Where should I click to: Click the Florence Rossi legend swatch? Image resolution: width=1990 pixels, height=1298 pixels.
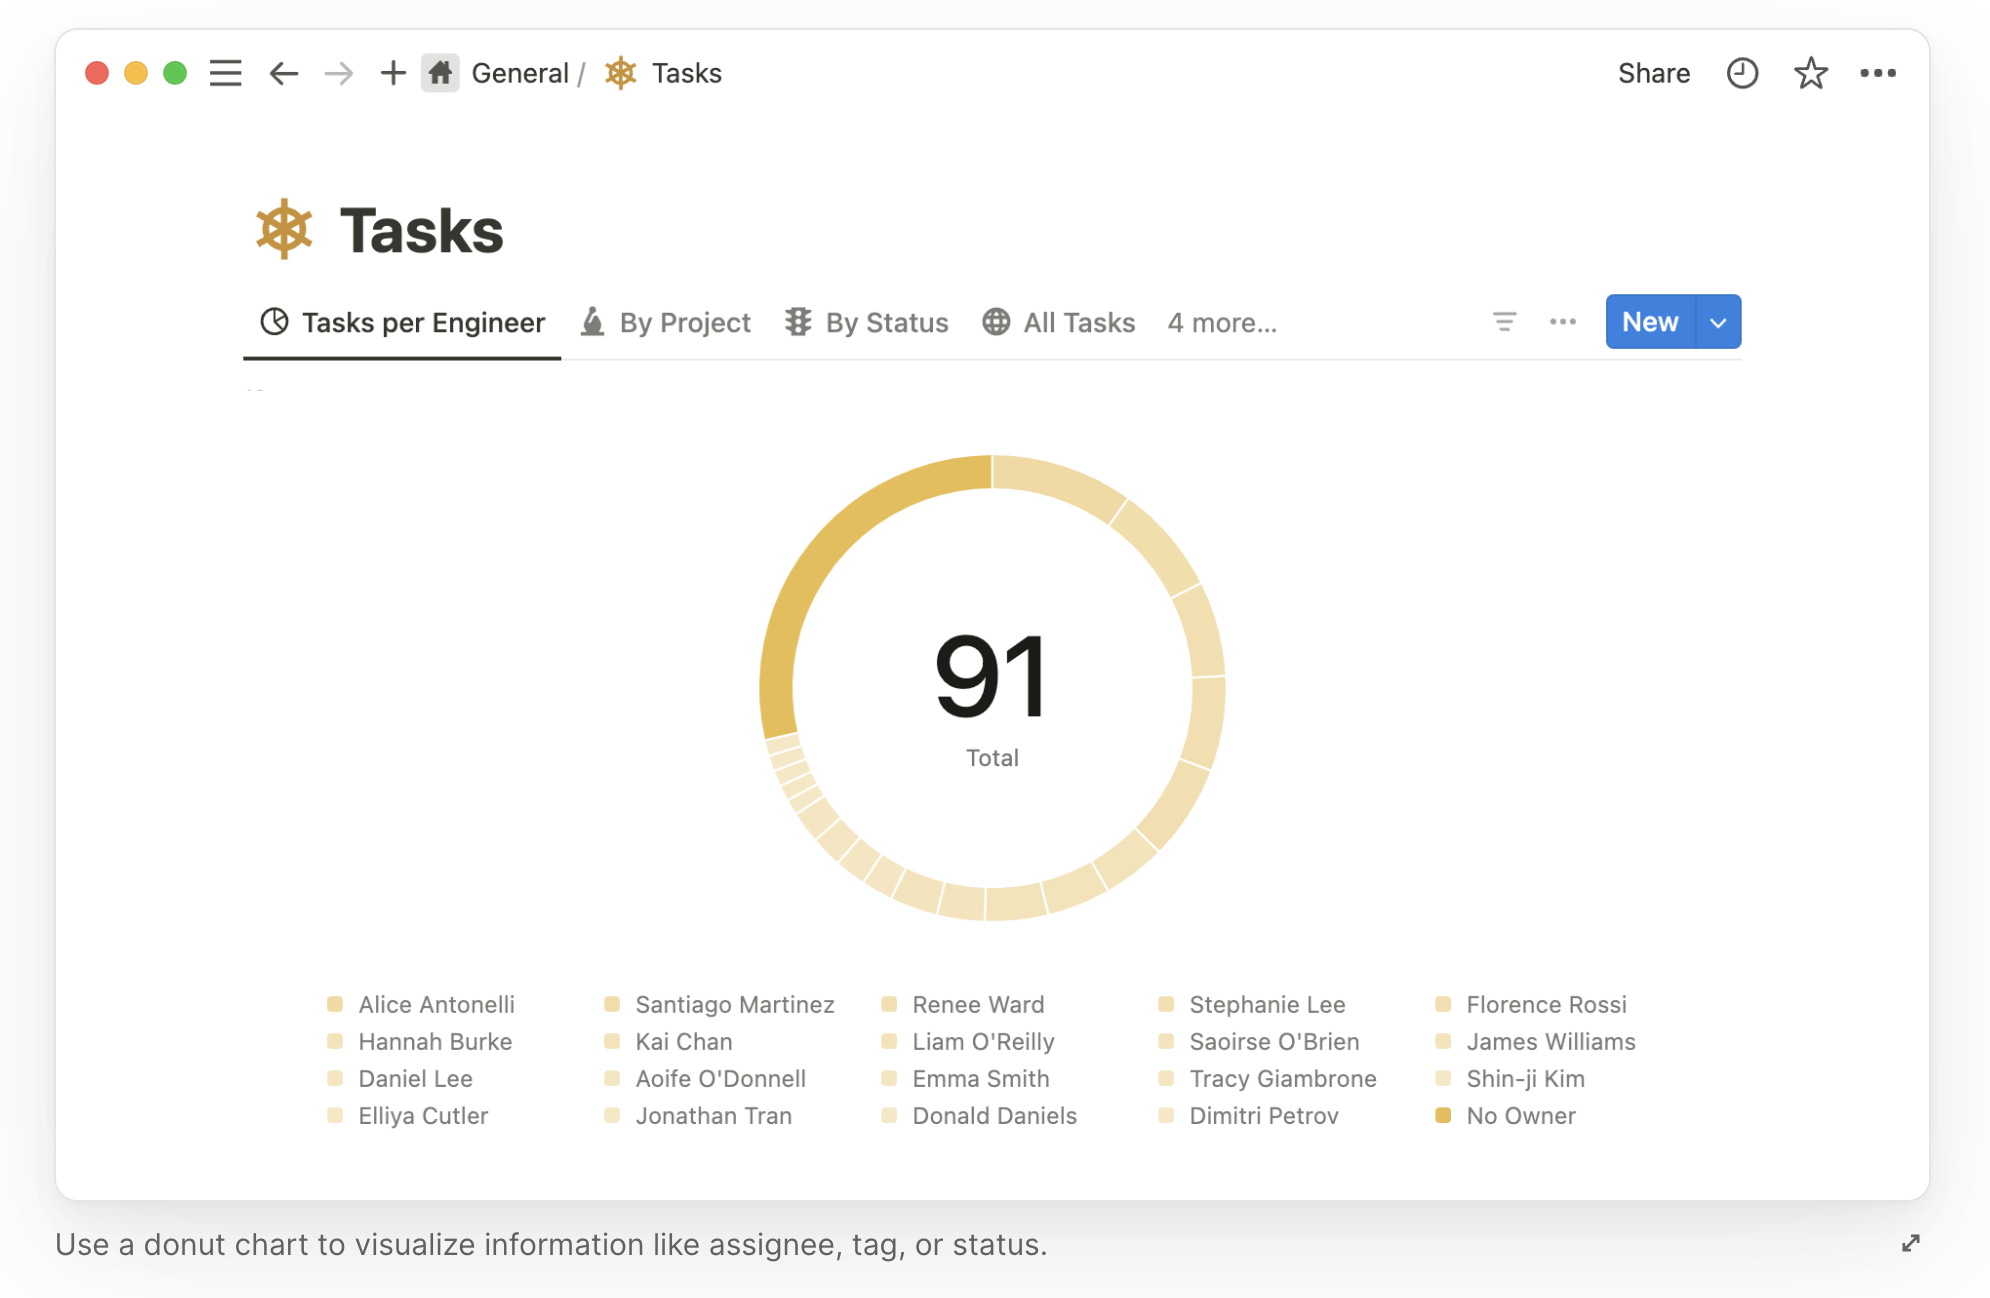(1443, 1003)
